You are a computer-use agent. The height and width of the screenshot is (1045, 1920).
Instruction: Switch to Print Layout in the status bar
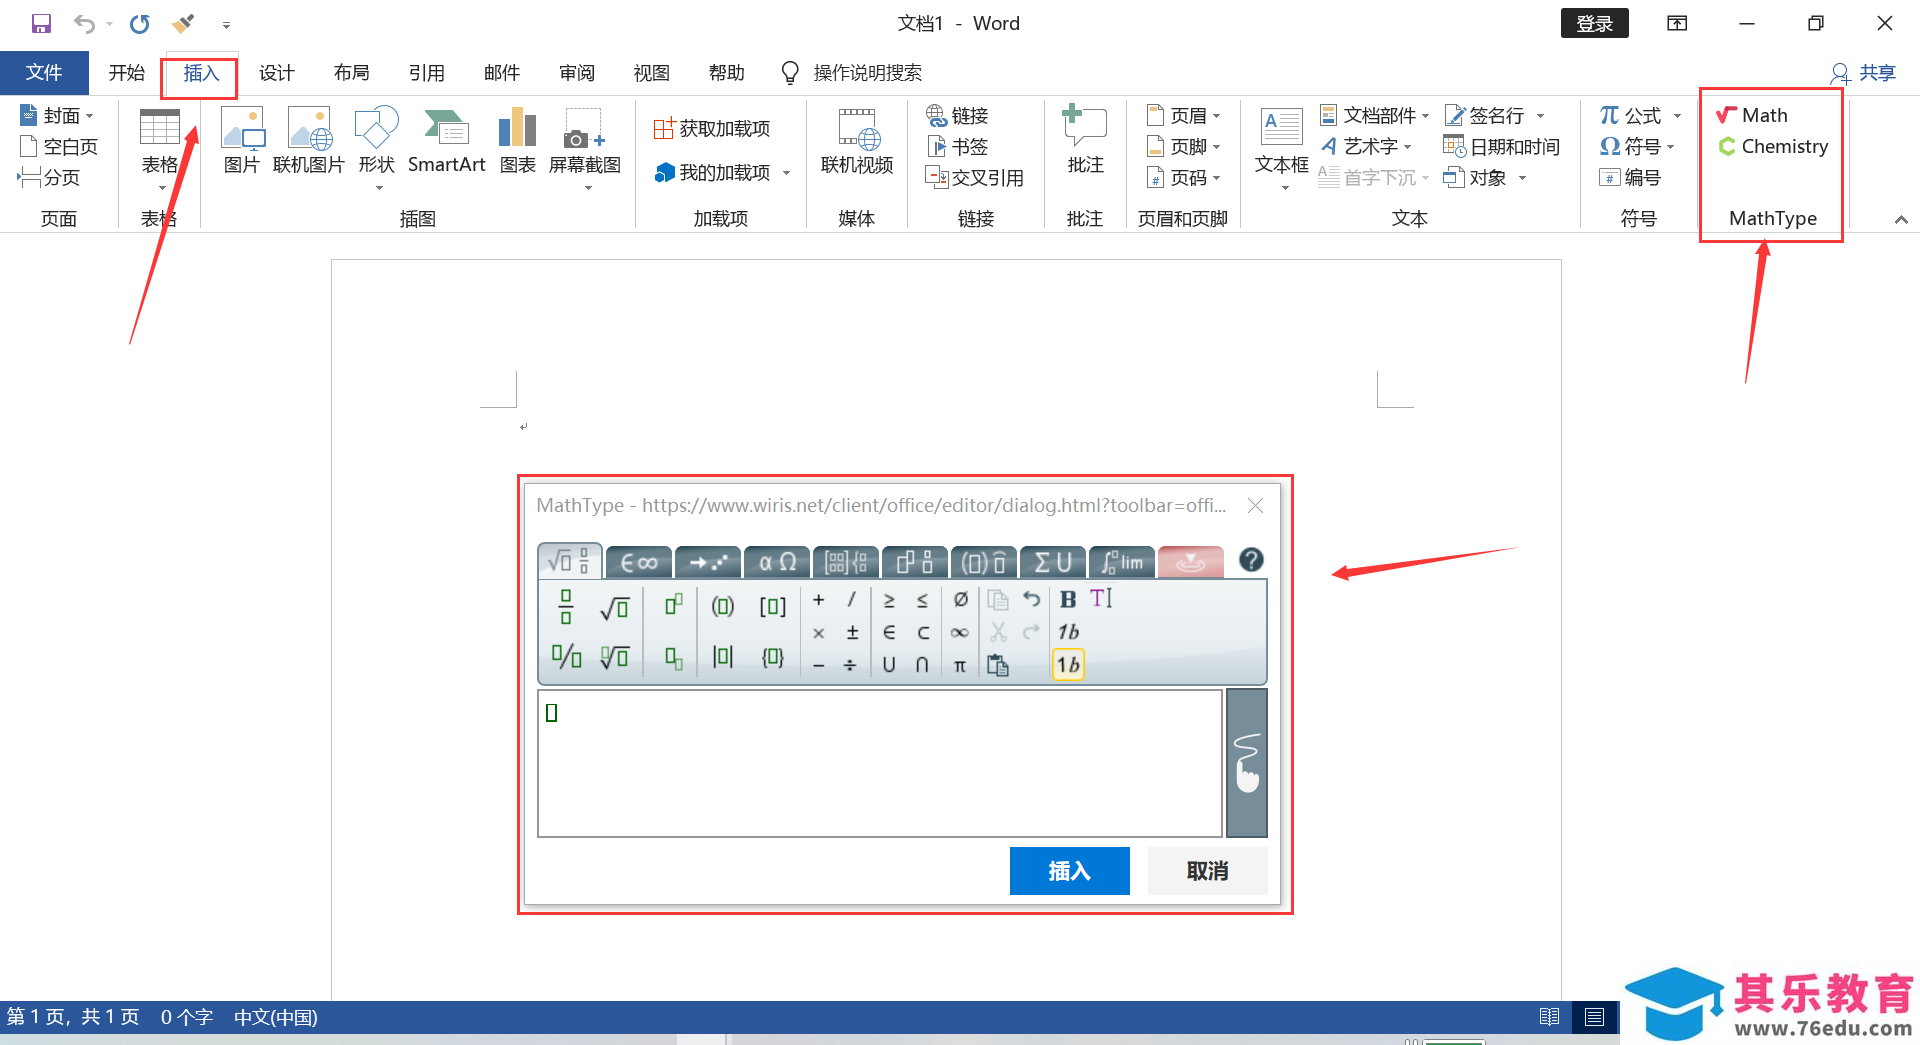point(1594,1017)
